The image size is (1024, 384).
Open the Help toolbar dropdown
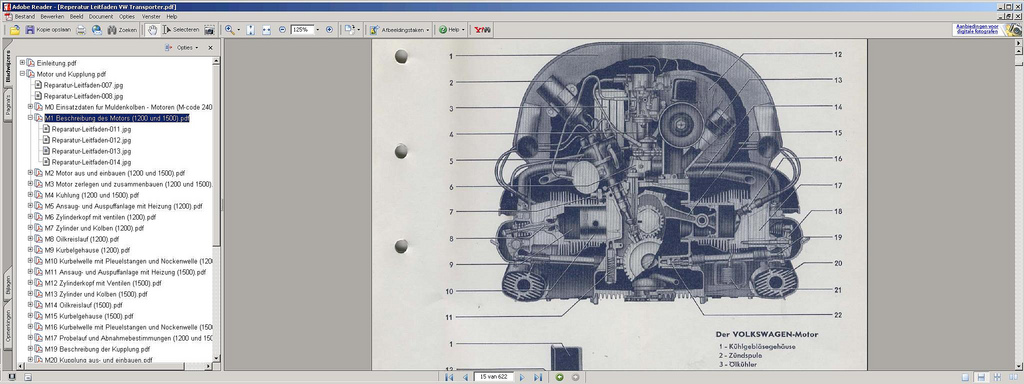(453, 30)
